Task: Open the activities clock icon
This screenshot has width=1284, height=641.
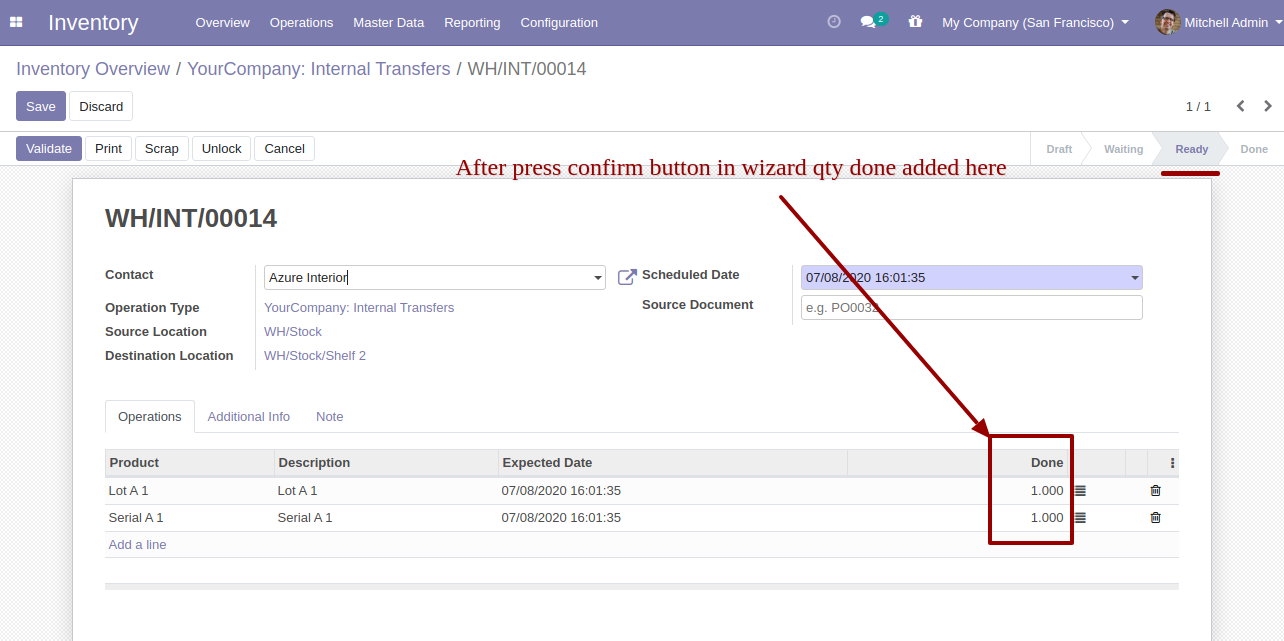Action: pos(834,22)
